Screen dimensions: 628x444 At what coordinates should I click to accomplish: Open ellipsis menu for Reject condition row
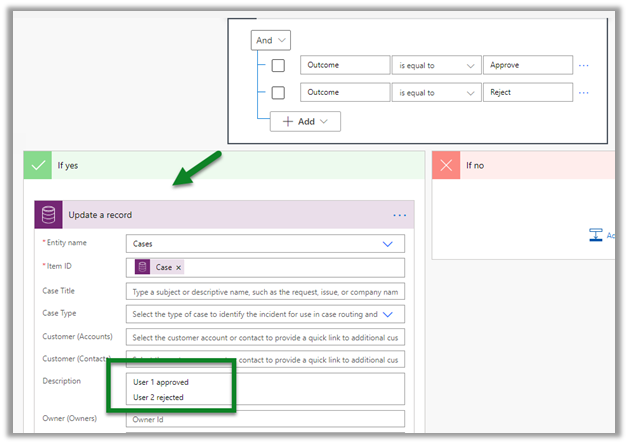pos(584,93)
